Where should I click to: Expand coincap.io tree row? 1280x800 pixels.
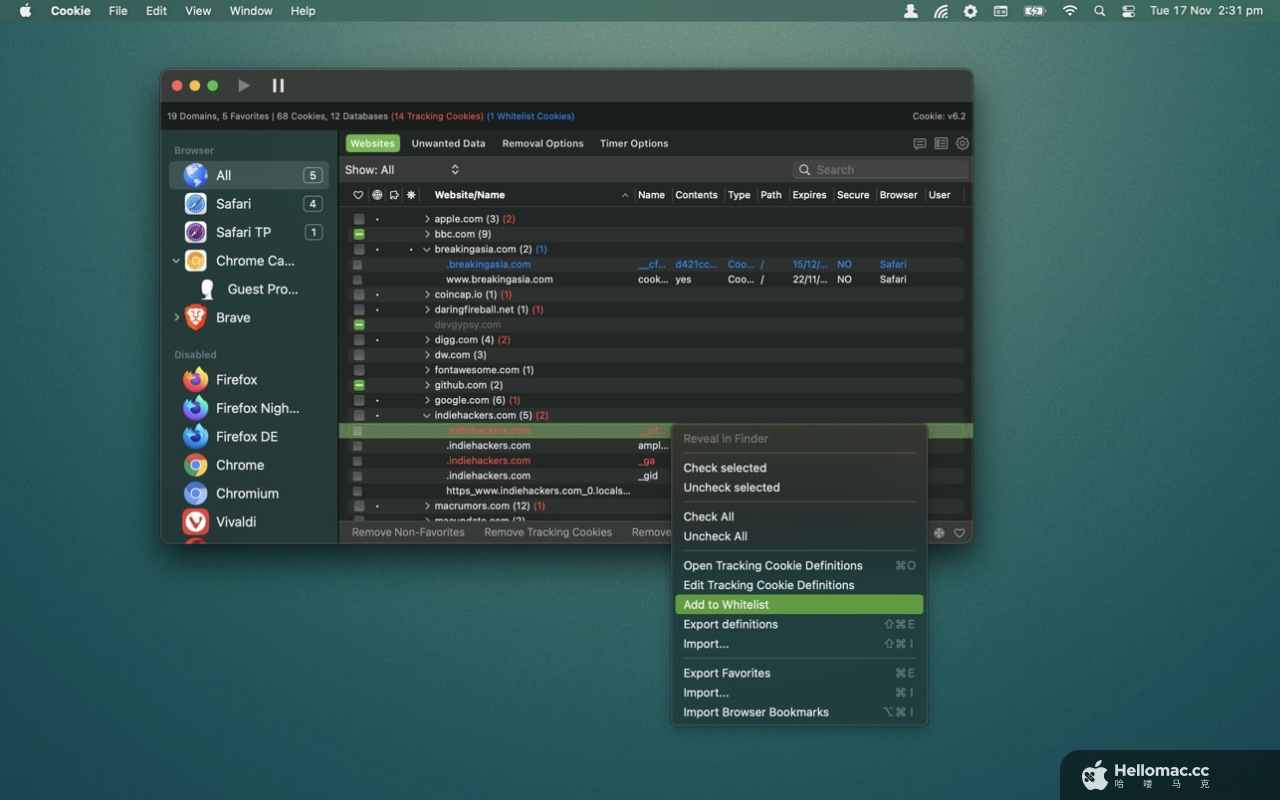pos(427,295)
